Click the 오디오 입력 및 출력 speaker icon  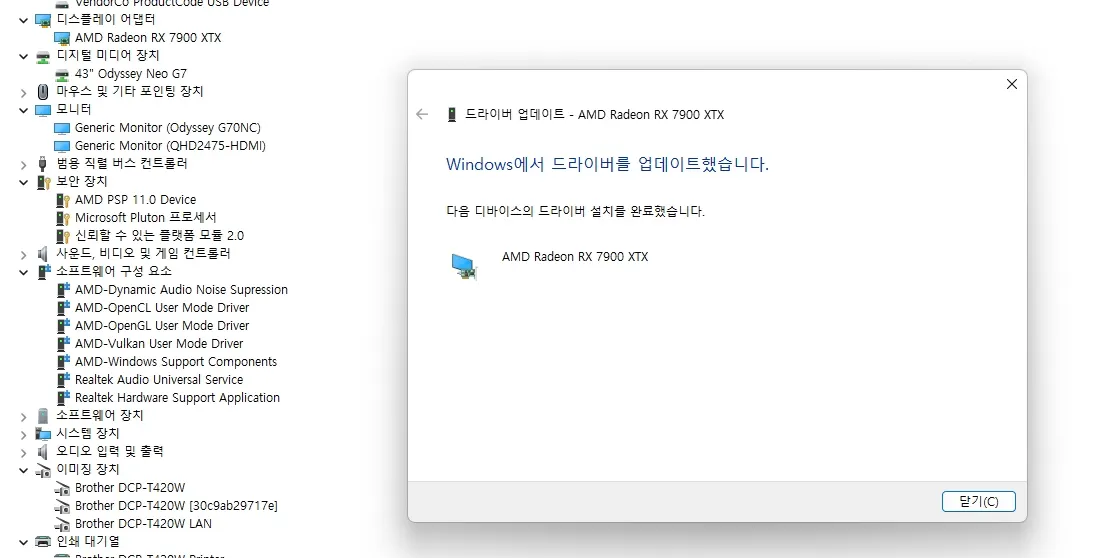[43, 452]
